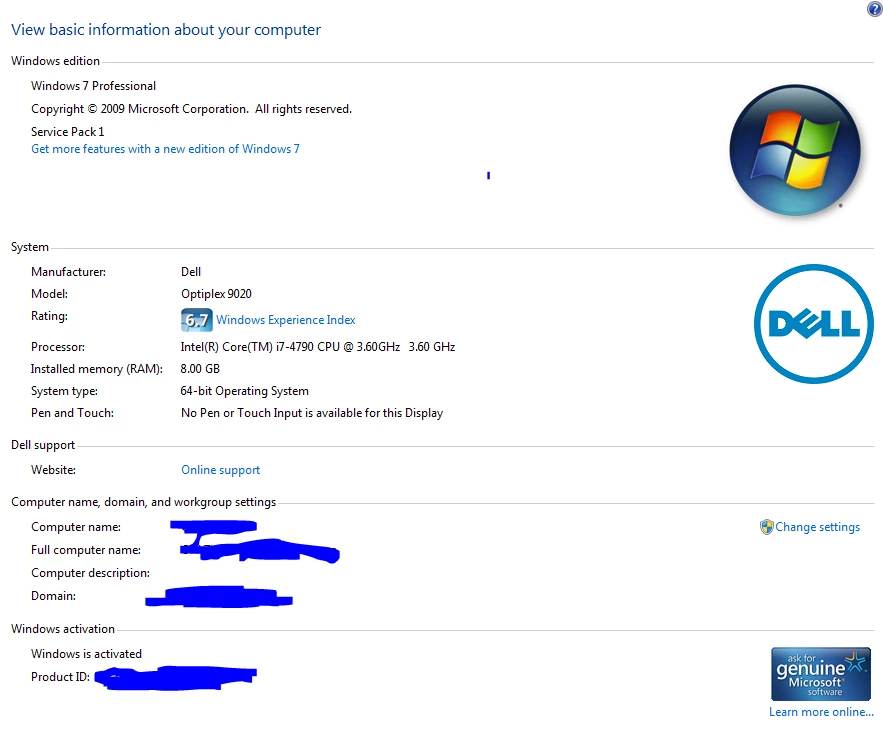Click the Dell support section header
The width and height of the screenshot is (883, 748).
(x=43, y=445)
